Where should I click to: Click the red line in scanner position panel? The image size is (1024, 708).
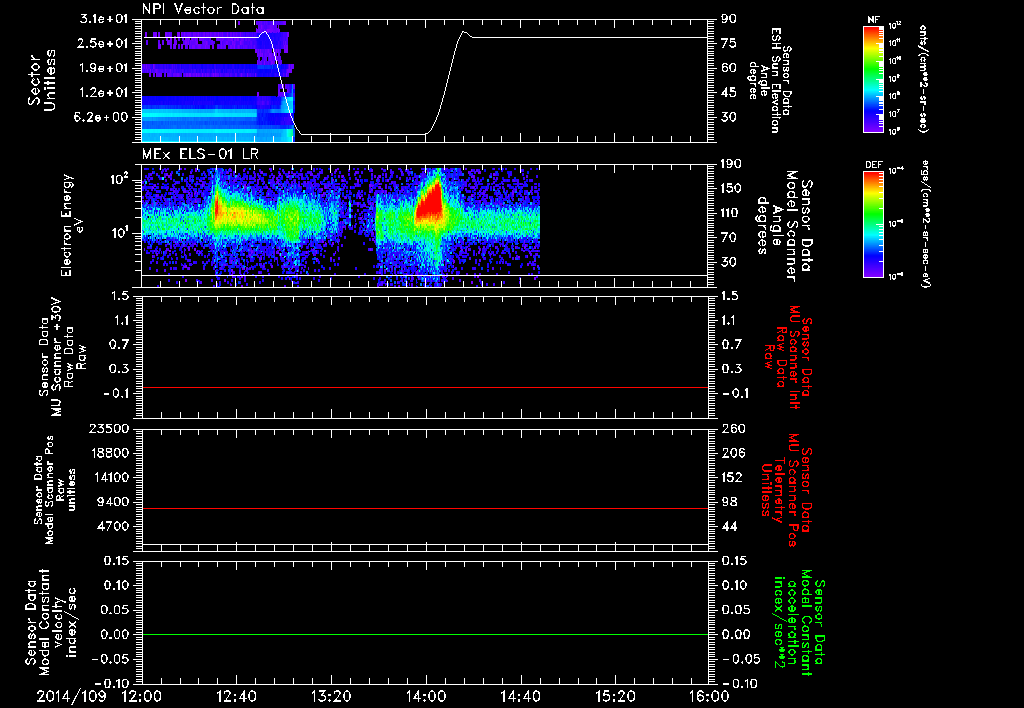pos(425,508)
